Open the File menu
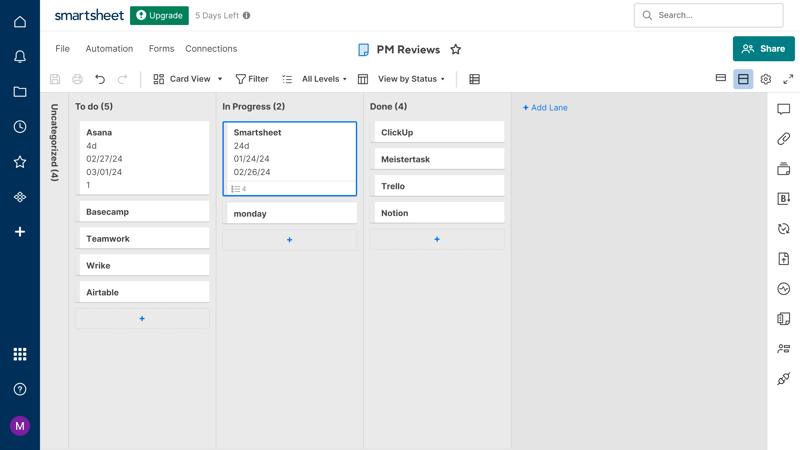 [x=62, y=48]
